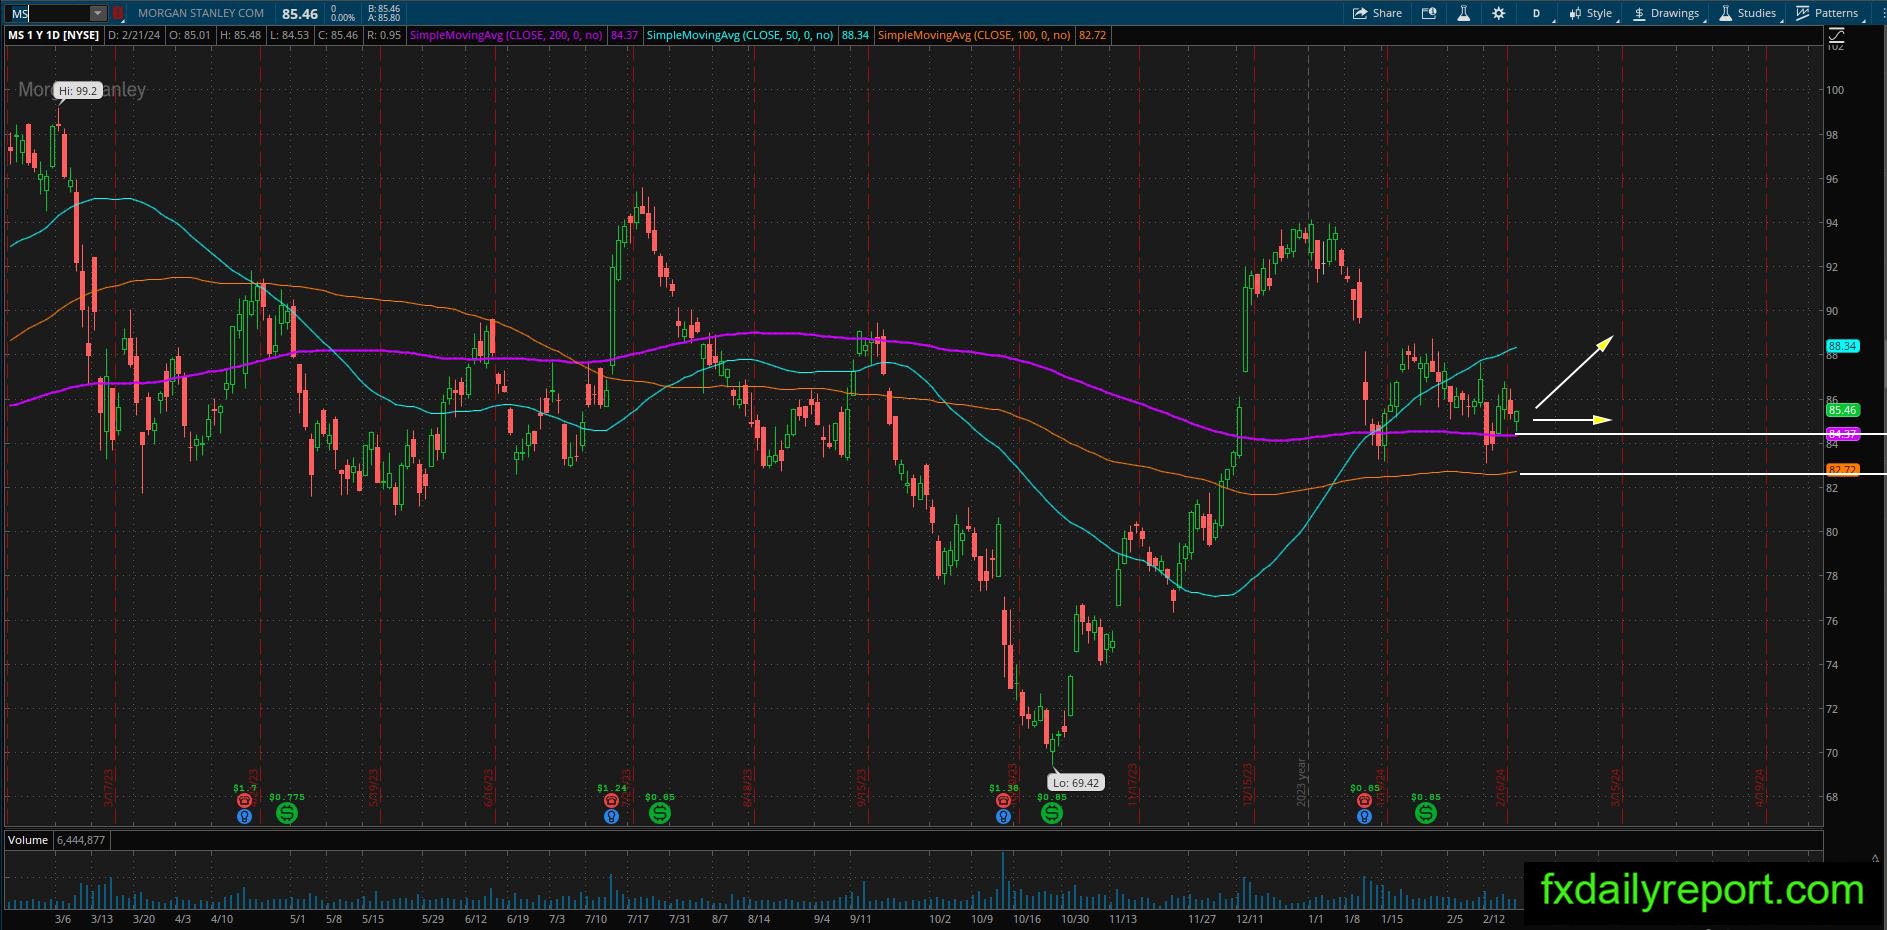Expand the symbol selector dropdown arrow
Viewport: 1887px width, 930px height.
(x=97, y=13)
